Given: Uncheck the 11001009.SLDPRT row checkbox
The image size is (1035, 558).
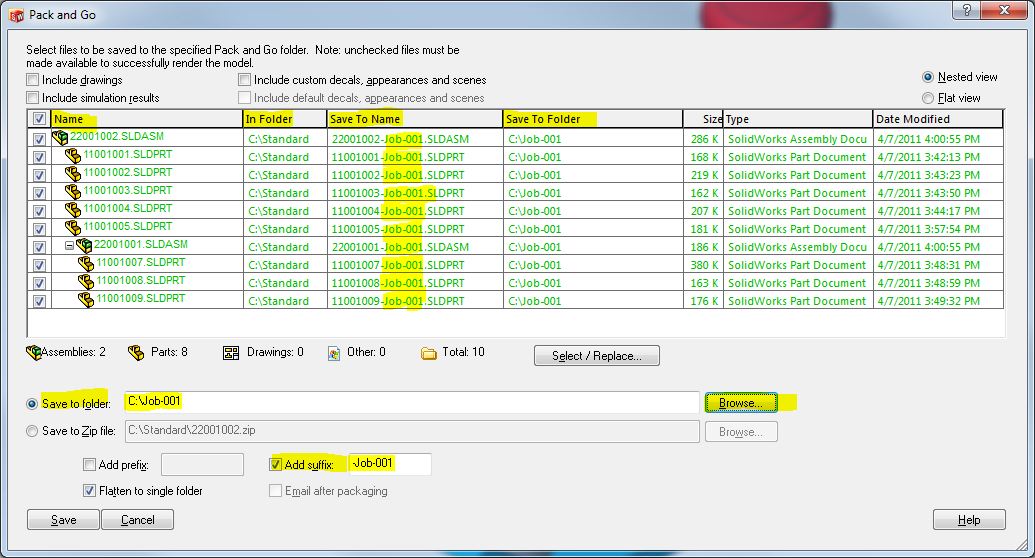Looking at the screenshot, I should pos(39,301).
